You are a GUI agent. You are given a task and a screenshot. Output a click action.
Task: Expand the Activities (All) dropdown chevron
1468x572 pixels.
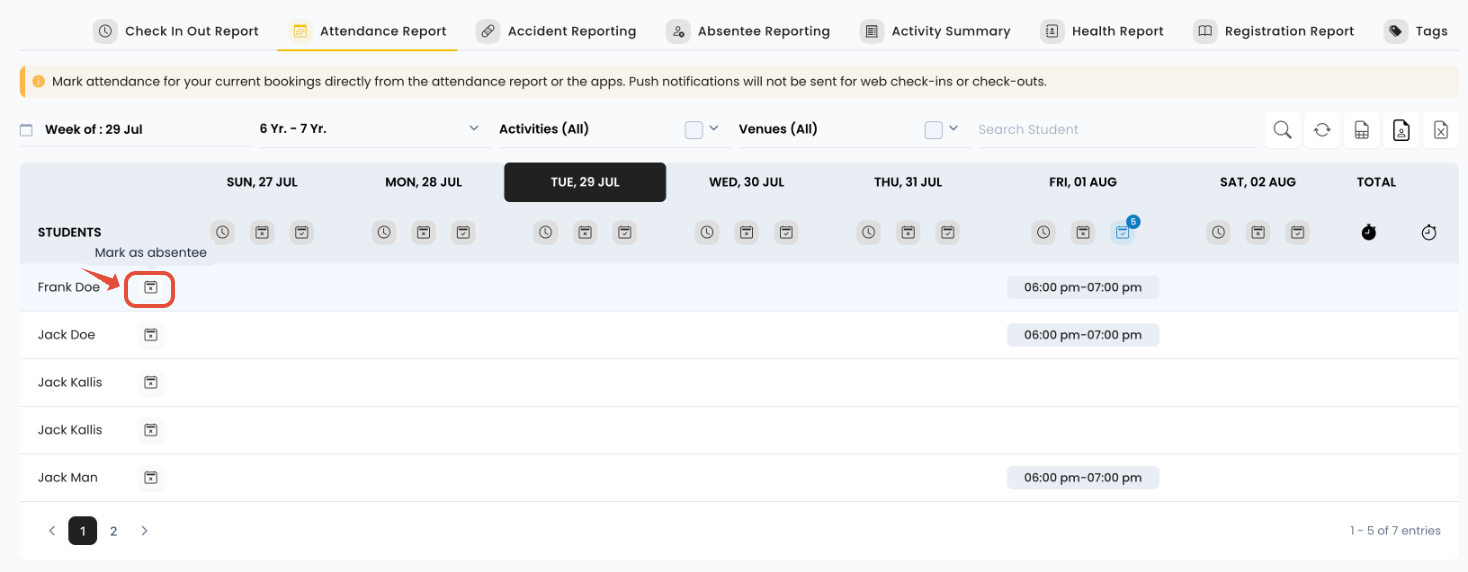(714, 129)
